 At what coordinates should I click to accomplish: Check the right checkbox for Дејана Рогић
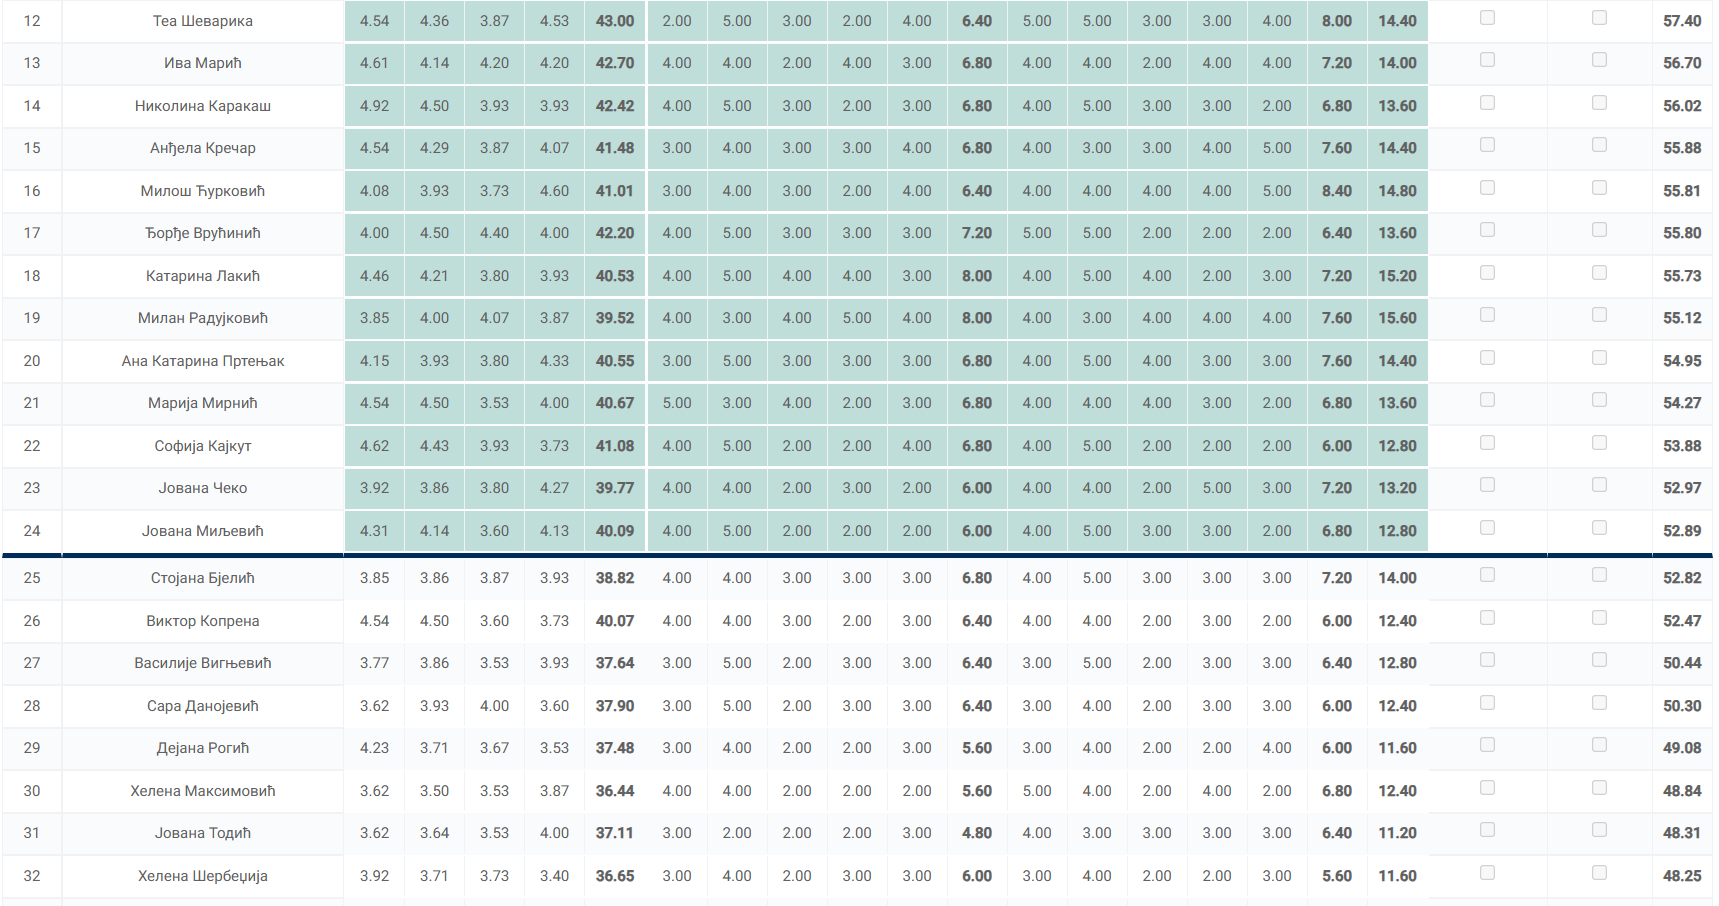coord(1599,745)
